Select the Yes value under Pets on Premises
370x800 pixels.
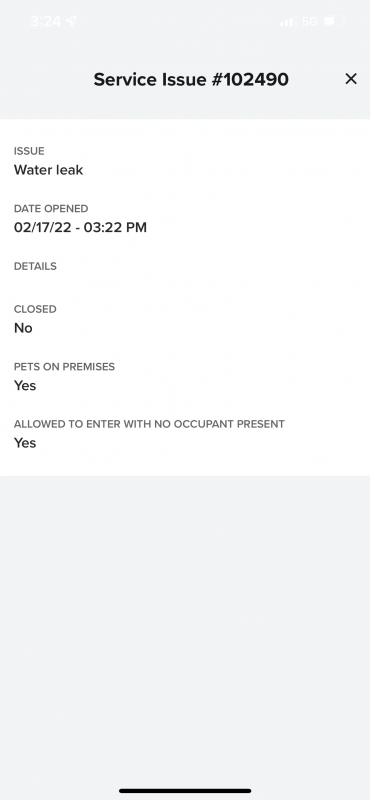pos(25,386)
